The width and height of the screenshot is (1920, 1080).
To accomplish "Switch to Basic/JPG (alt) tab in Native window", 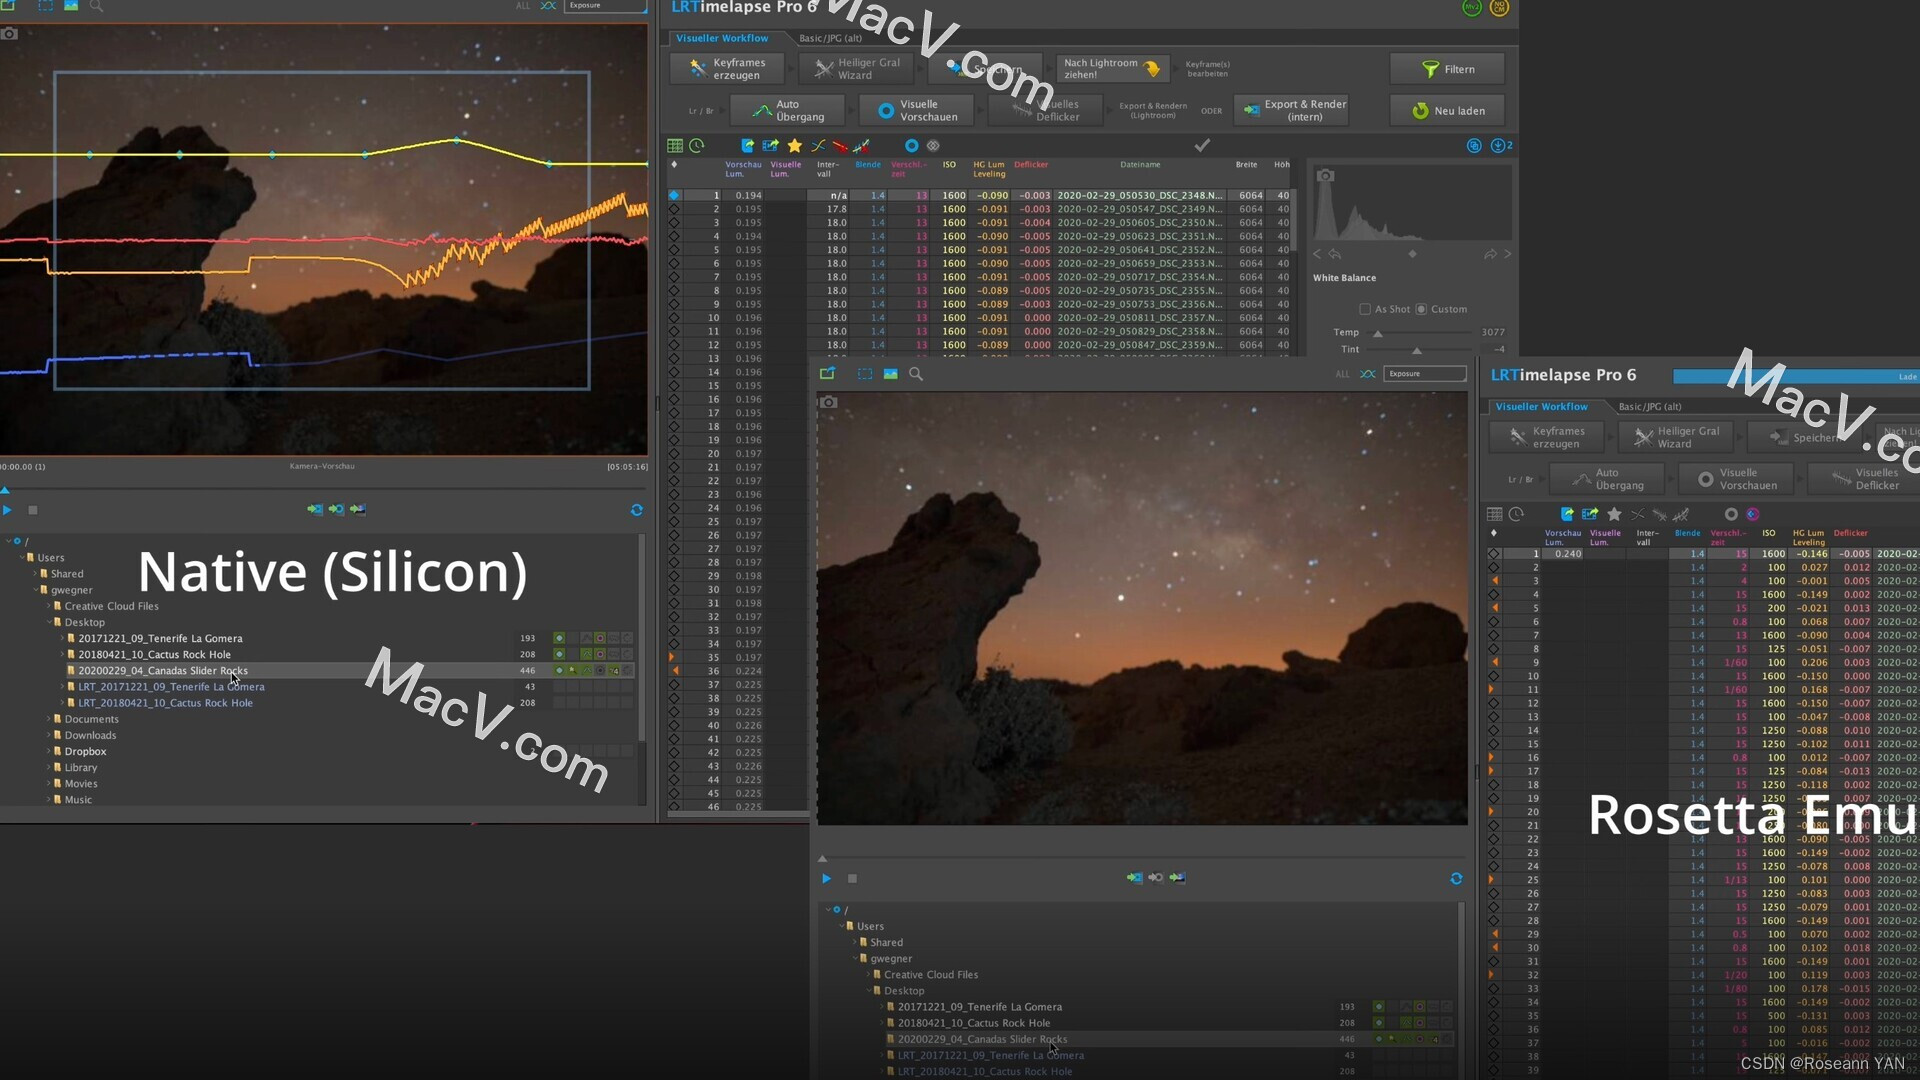I will [x=830, y=38].
